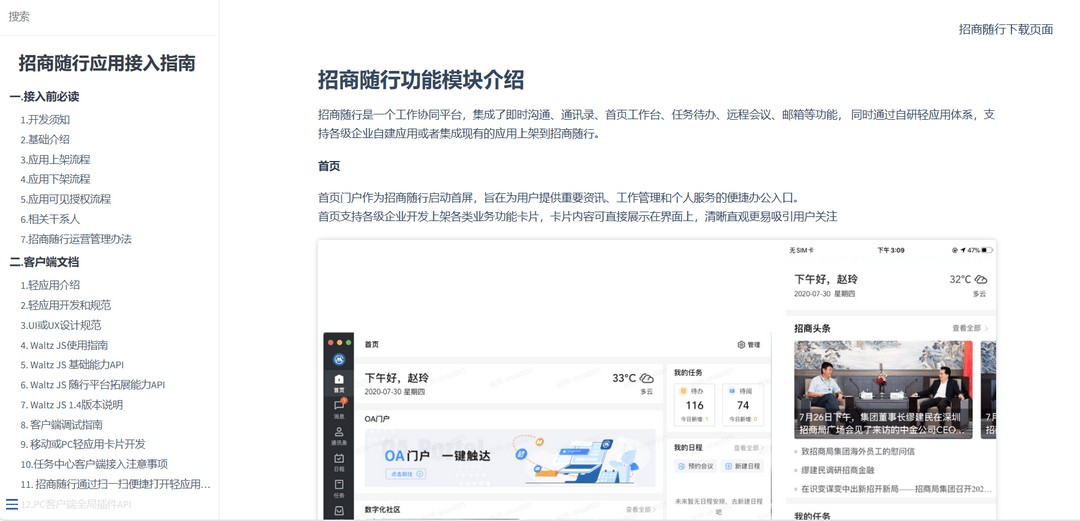This screenshot has height=521, width=1080.
Task: Open 10.任务中心客户端接入注意事项
Action: pos(94,464)
